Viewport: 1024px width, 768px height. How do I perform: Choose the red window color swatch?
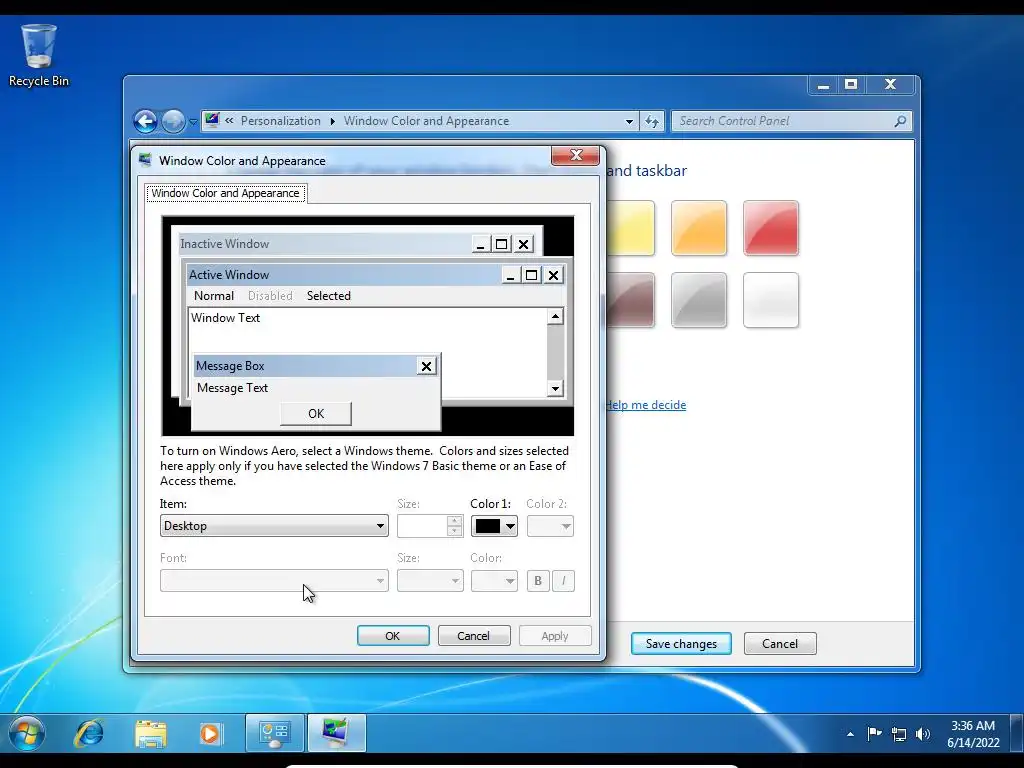[x=771, y=228]
